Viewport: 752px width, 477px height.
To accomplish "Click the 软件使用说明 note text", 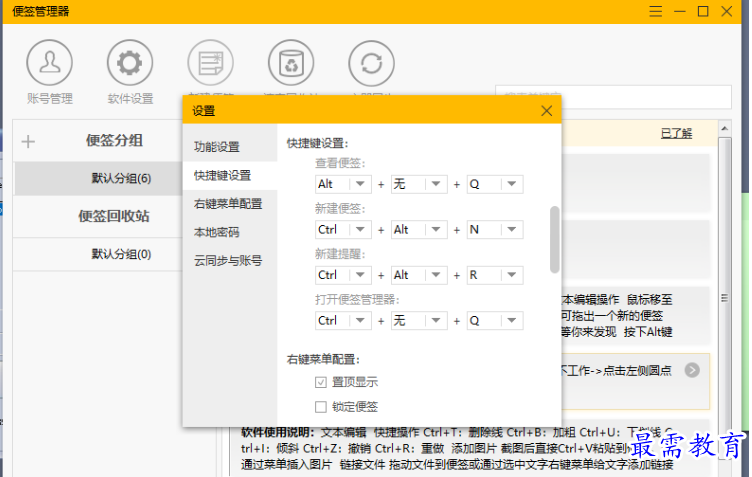I will pos(459,448).
